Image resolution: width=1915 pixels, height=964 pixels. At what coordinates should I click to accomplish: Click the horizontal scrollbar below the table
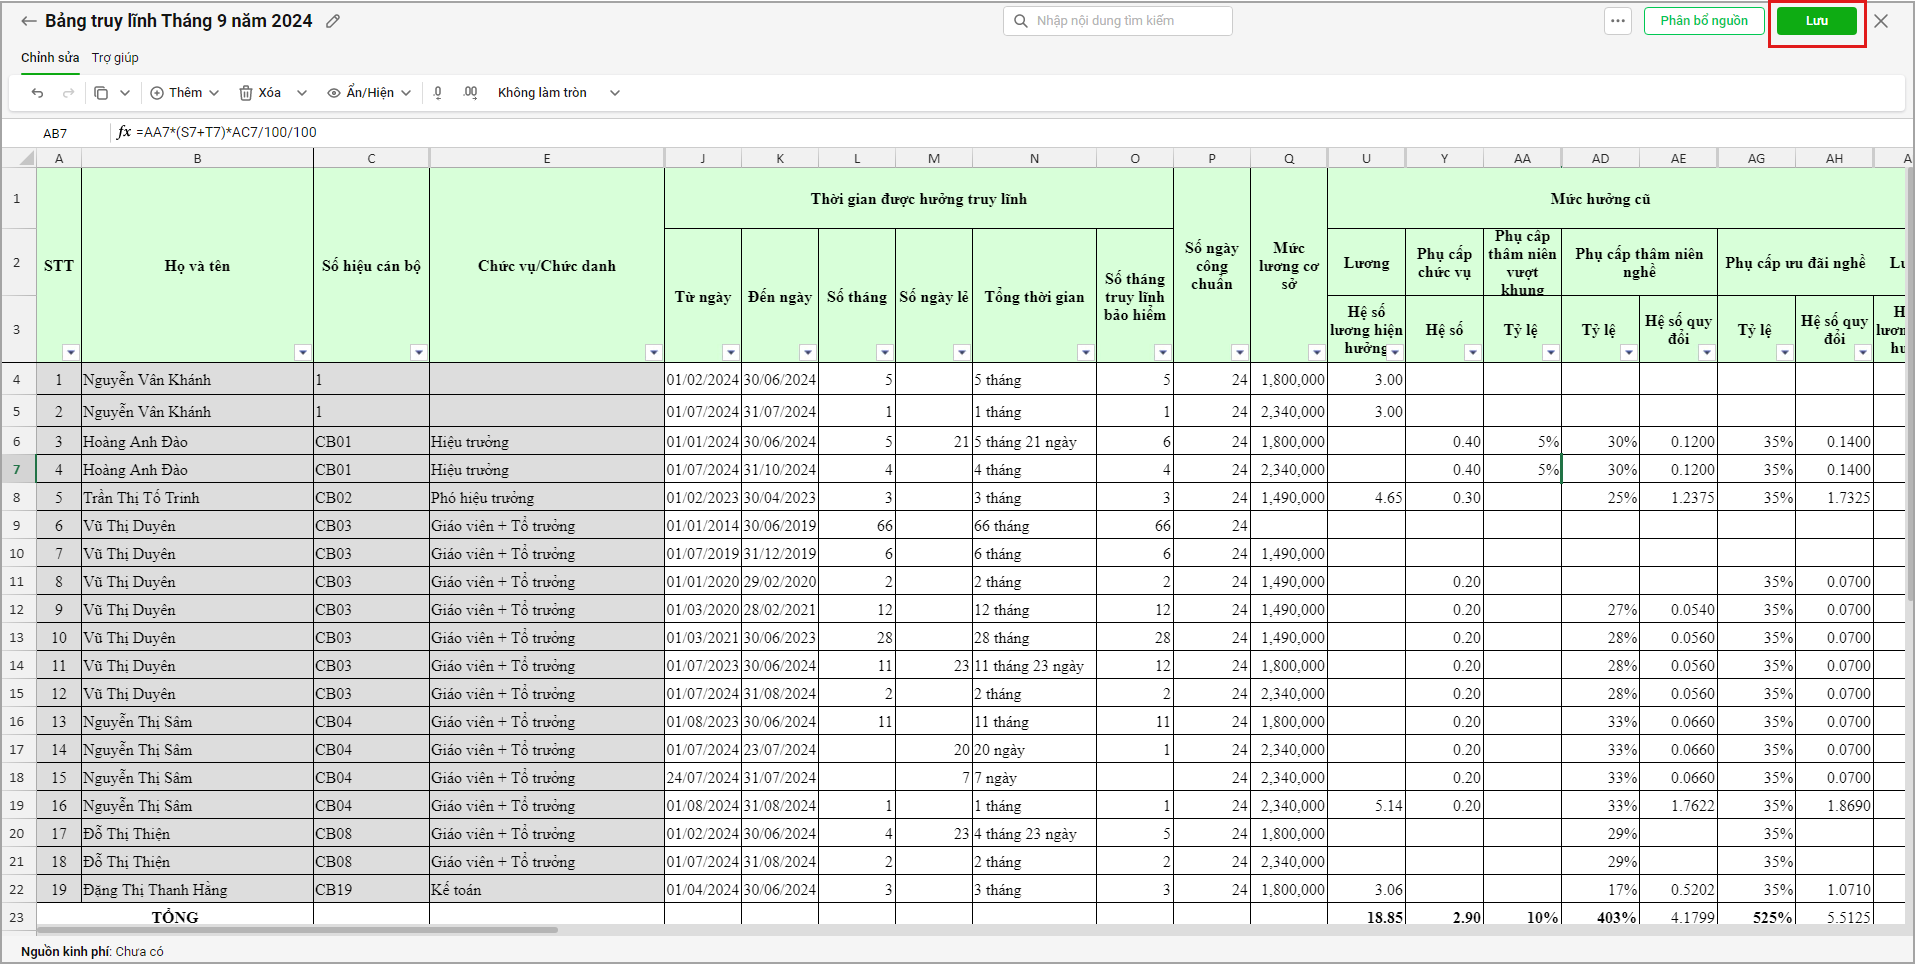click(300, 930)
